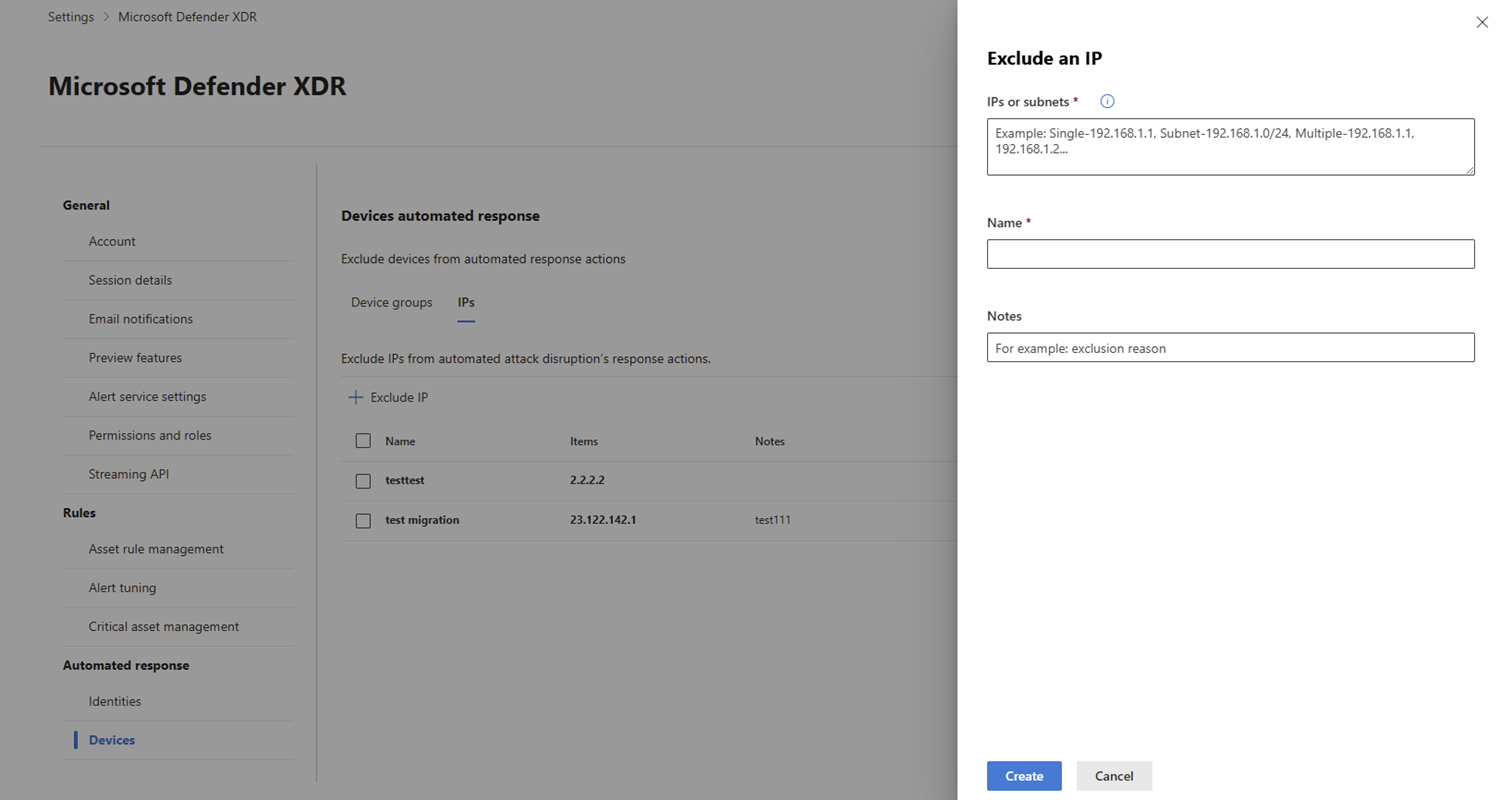Open the Settings breadcrumb link
This screenshot has height=800, width=1500.
pos(71,17)
